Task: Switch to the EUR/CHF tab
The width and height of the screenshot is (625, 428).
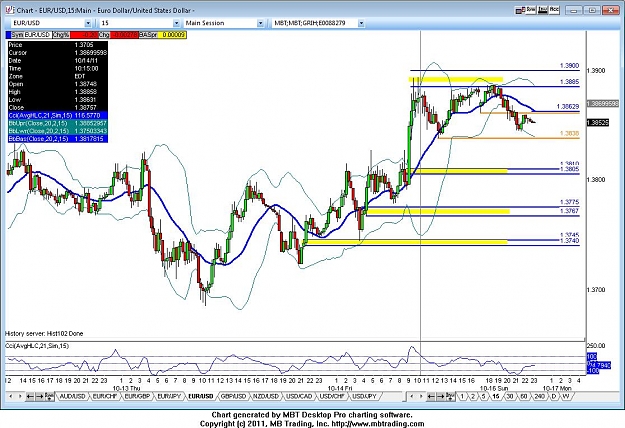Action: (104, 397)
